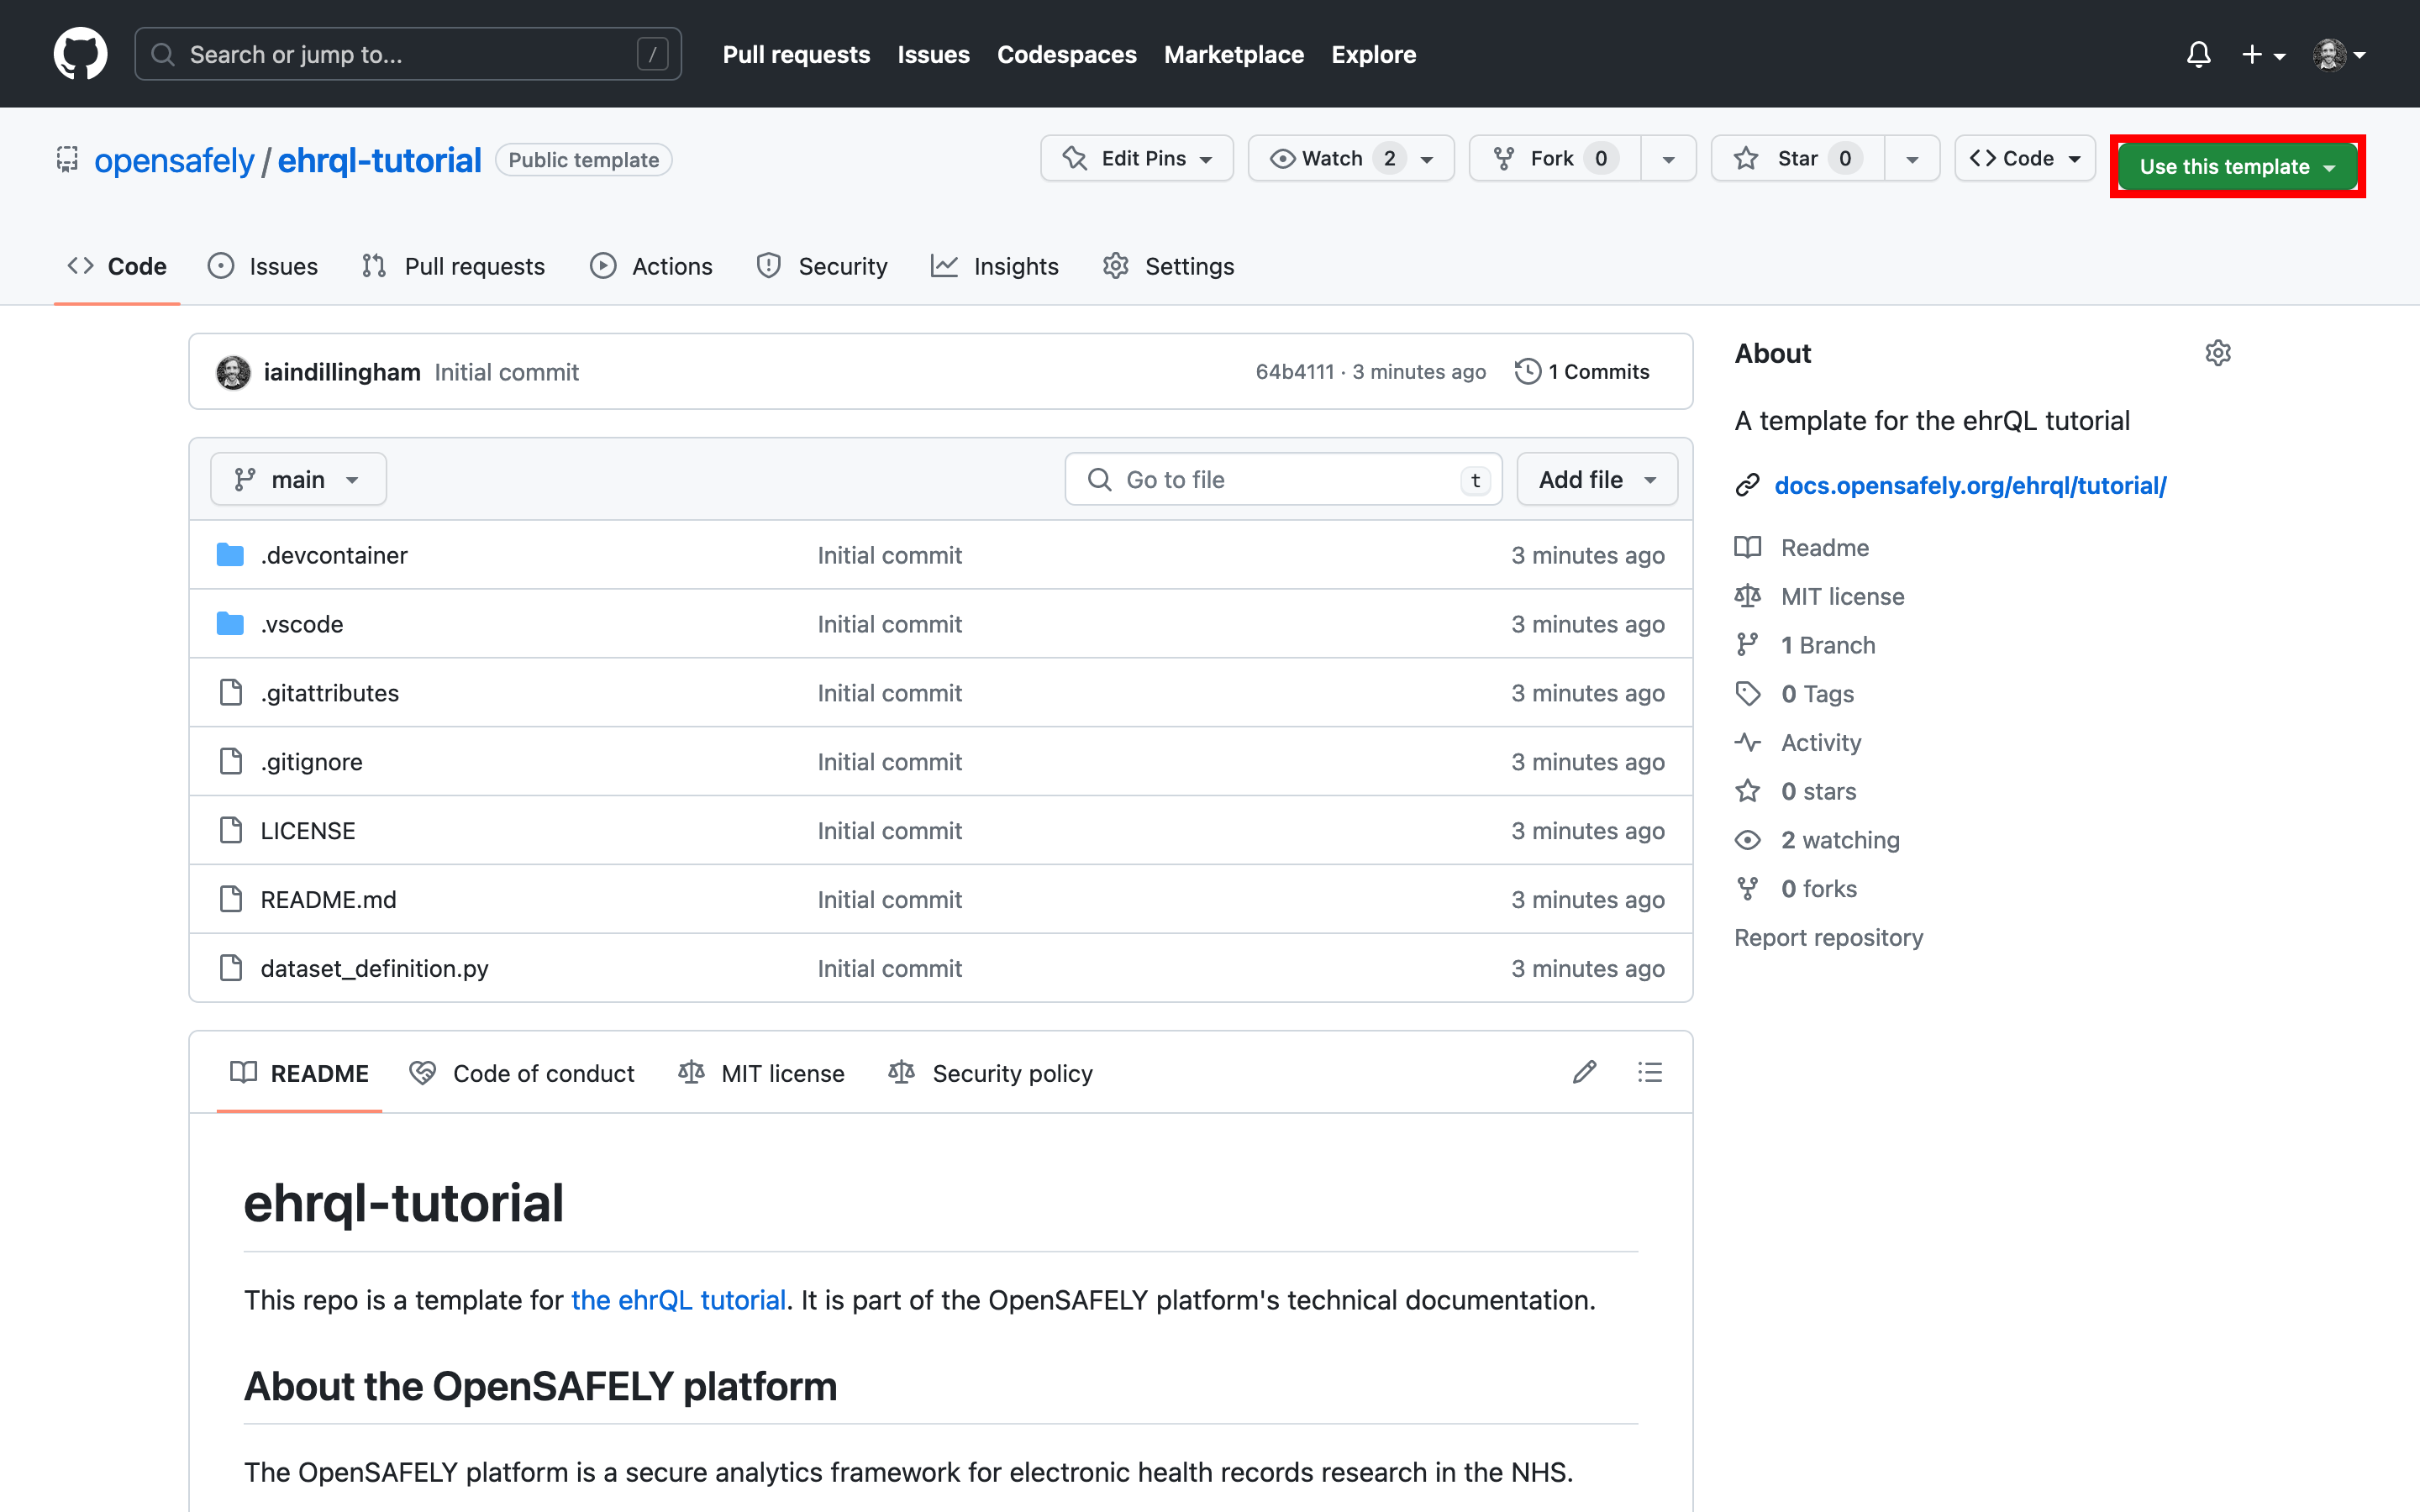
Task: Switch to the Pull requests repo tab
Action: [454, 266]
